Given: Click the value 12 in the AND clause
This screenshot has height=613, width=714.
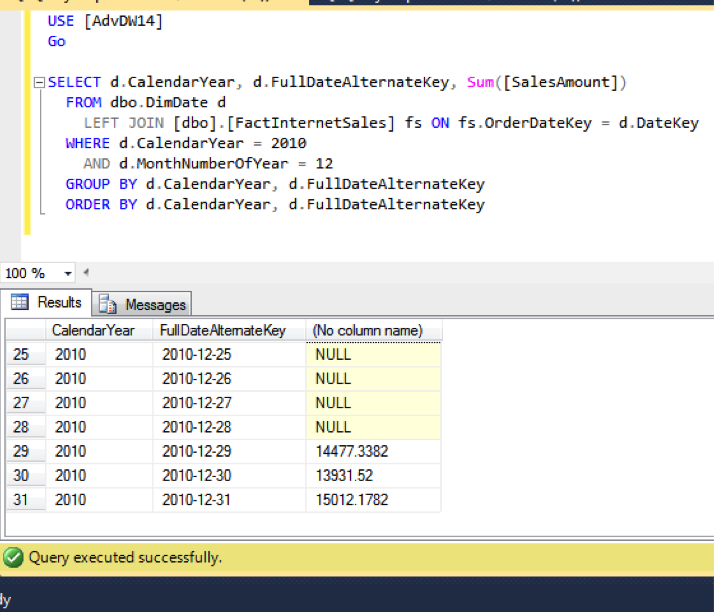Looking at the screenshot, I should coord(324,163).
